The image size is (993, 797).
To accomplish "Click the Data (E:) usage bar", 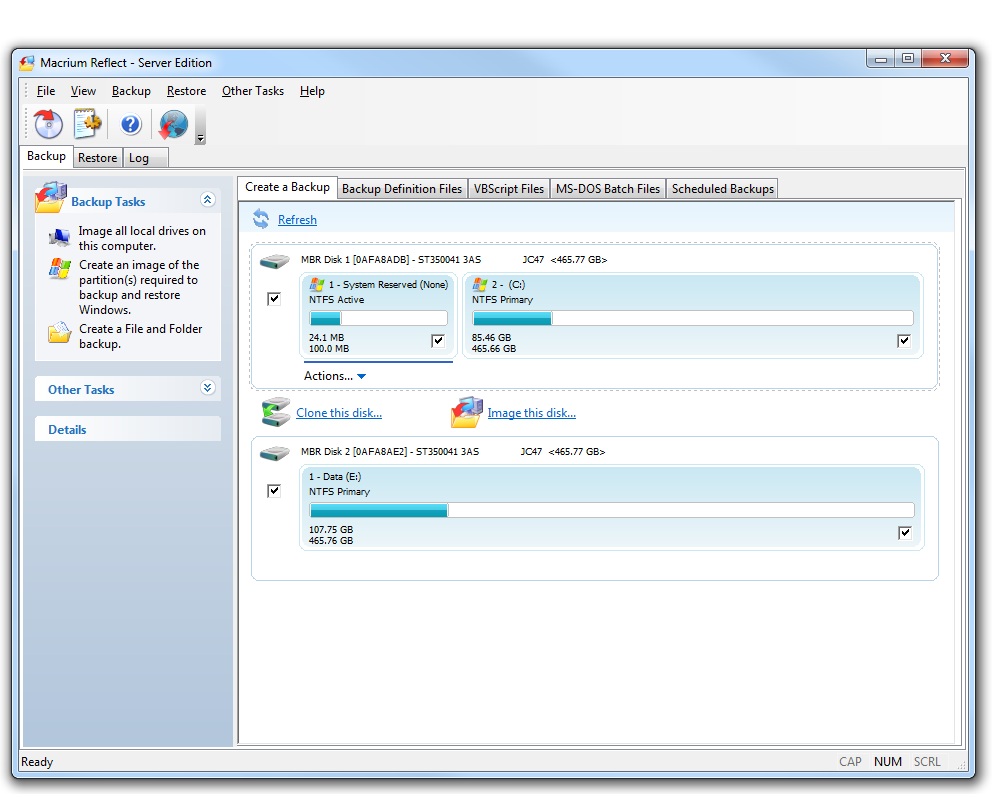I will [x=612, y=510].
